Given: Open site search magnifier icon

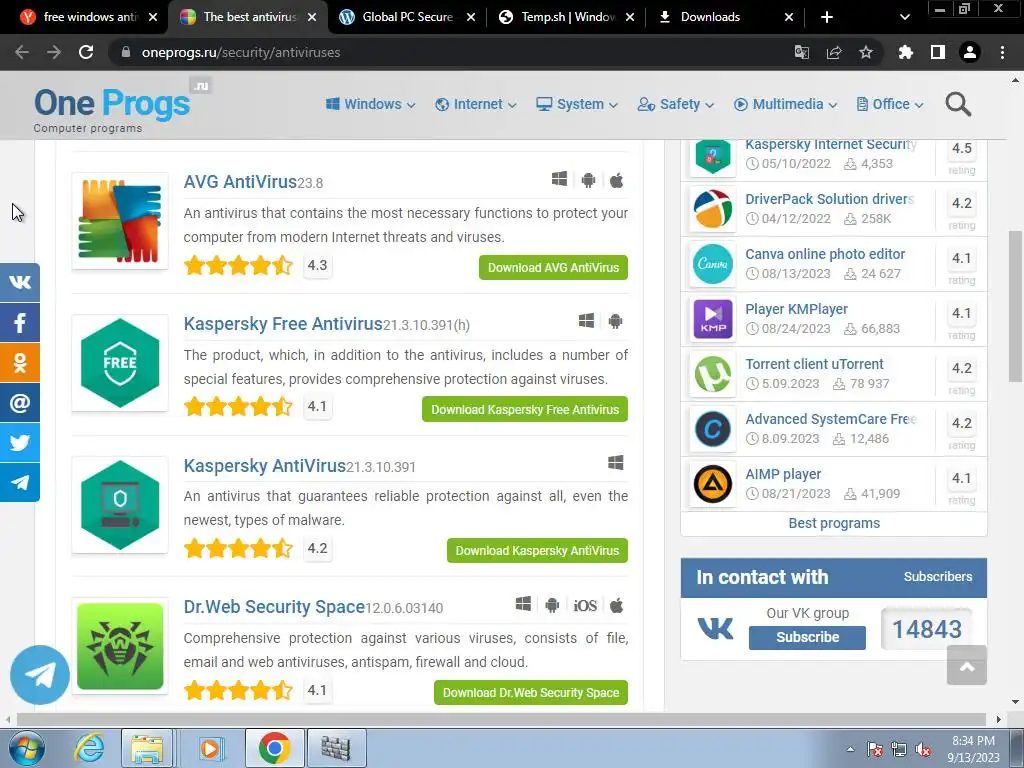Looking at the screenshot, I should click(x=958, y=104).
